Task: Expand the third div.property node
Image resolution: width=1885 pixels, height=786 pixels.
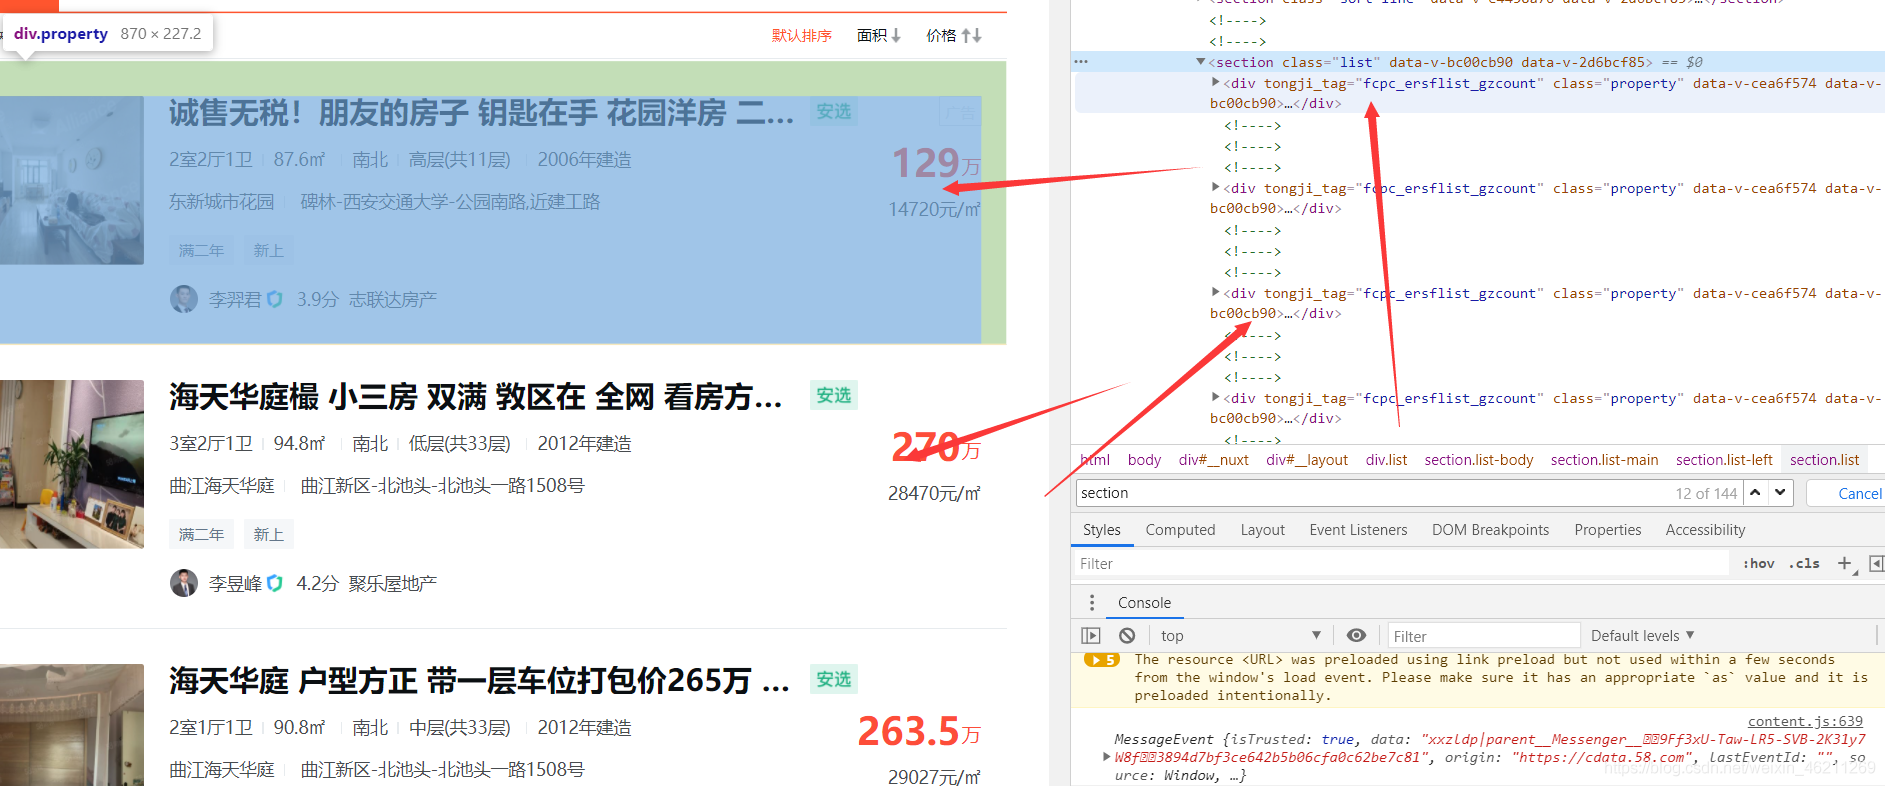Action: click(1215, 293)
